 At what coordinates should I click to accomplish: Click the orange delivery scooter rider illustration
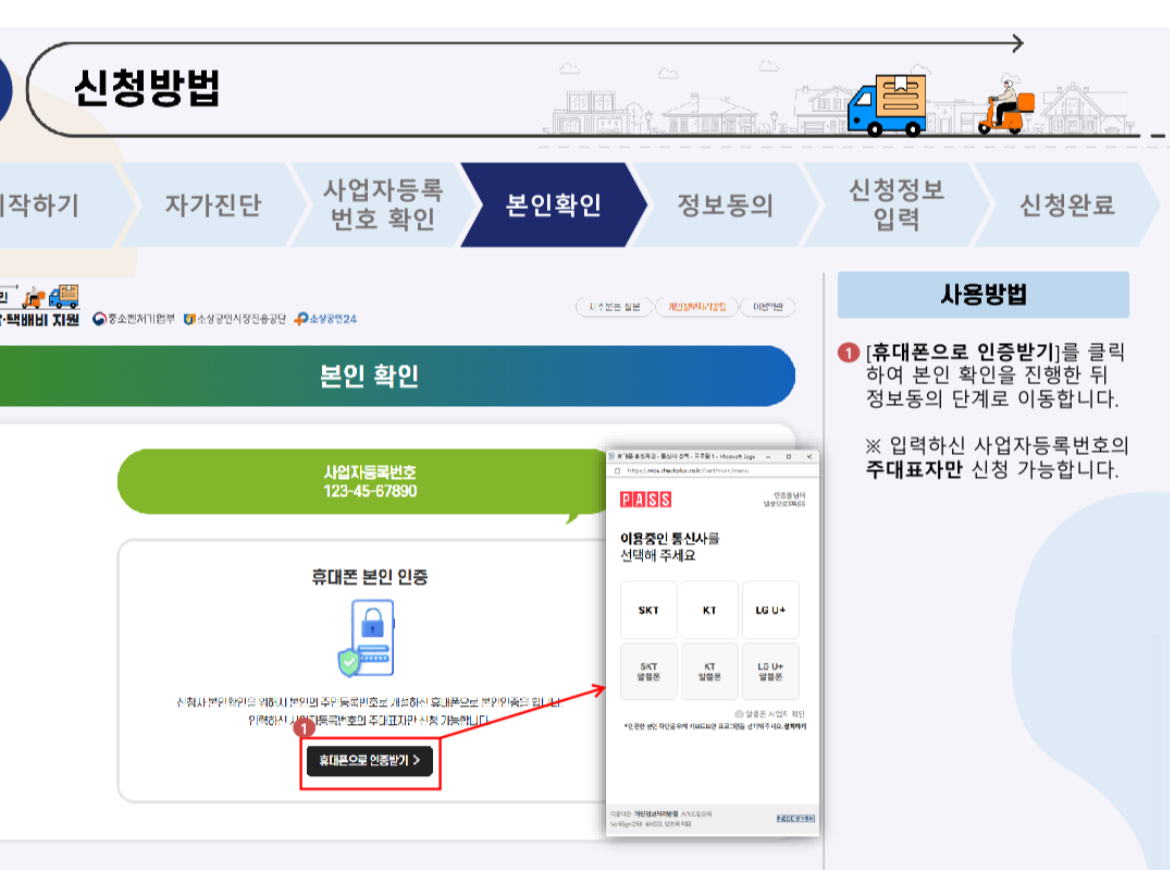(1006, 108)
